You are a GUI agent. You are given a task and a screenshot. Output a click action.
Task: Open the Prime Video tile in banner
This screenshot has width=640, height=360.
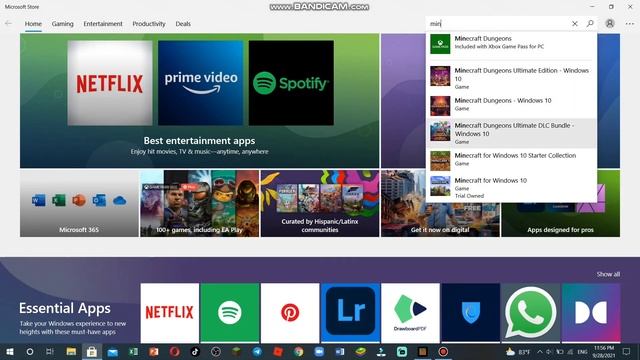(200, 83)
